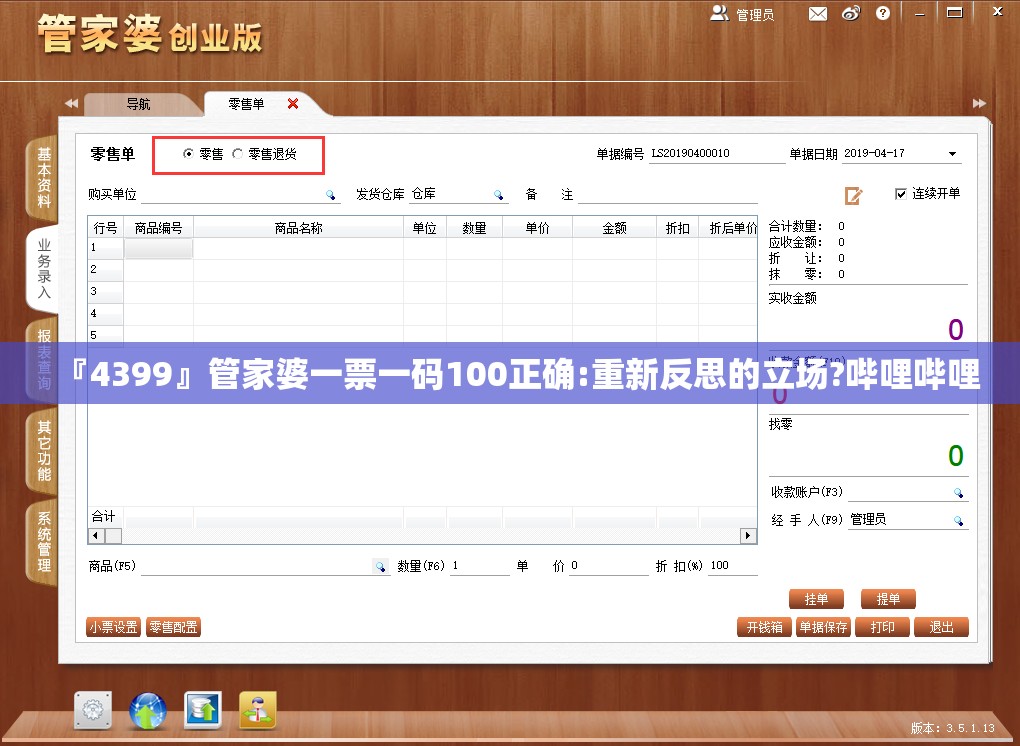Image resolution: width=1020 pixels, height=746 pixels.
Task: Click the 开钱箱 button
Action: [x=764, y=627]
